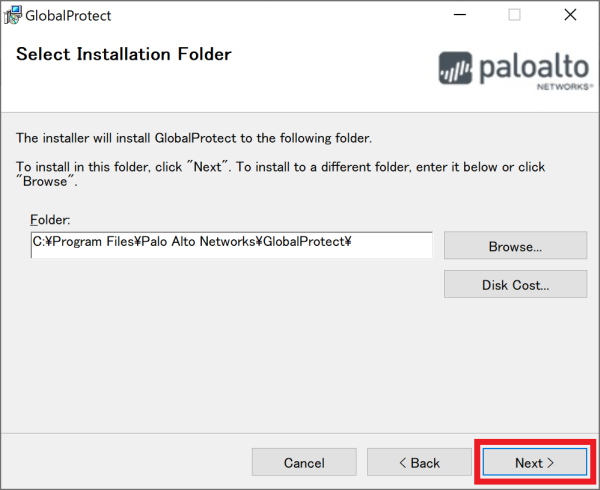The height and width of the screenshot is (490, 600).
Task: Click the Folder: label above the path
Action: (x=51, y=219)
